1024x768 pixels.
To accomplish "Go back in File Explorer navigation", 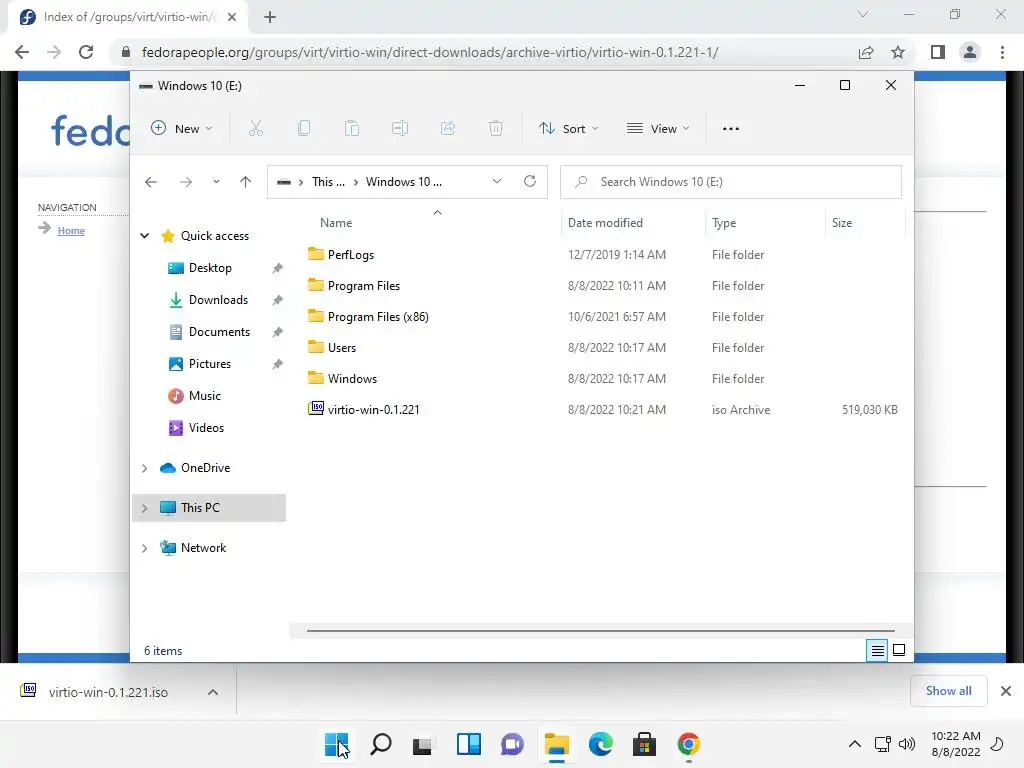I will [151, 182].
